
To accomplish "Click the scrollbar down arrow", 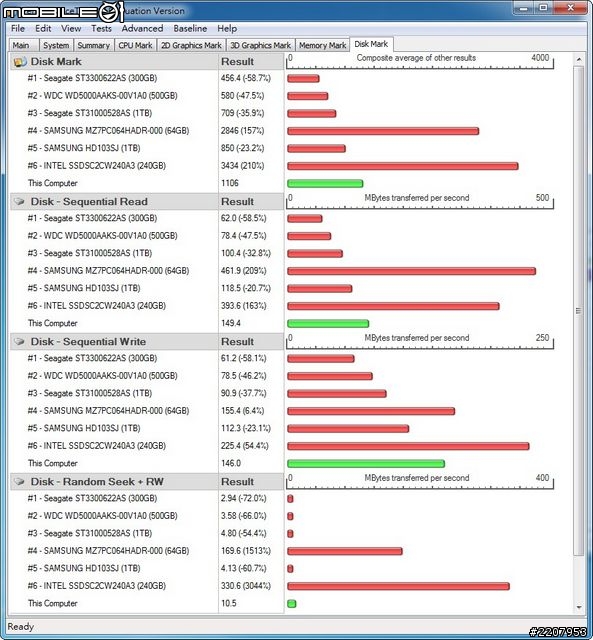I will [x=579, y=607].
